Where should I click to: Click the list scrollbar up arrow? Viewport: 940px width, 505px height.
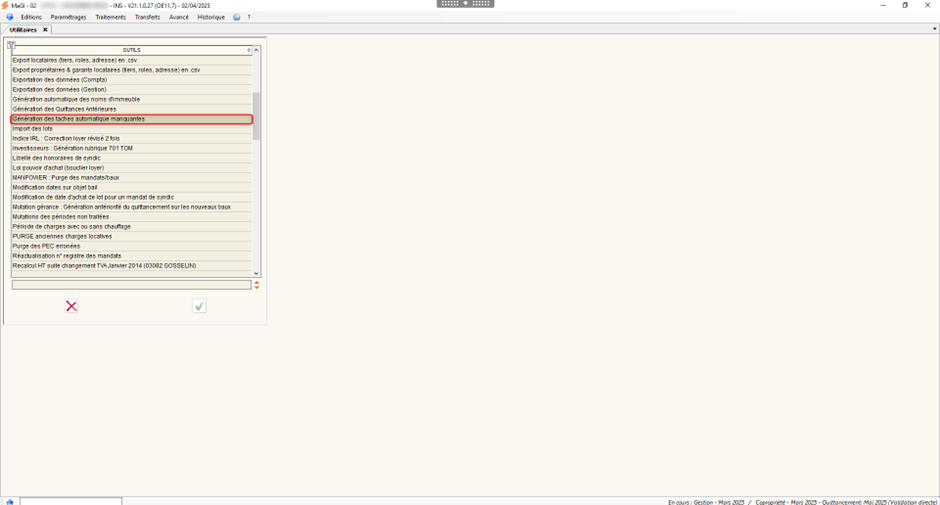point(256,50)
